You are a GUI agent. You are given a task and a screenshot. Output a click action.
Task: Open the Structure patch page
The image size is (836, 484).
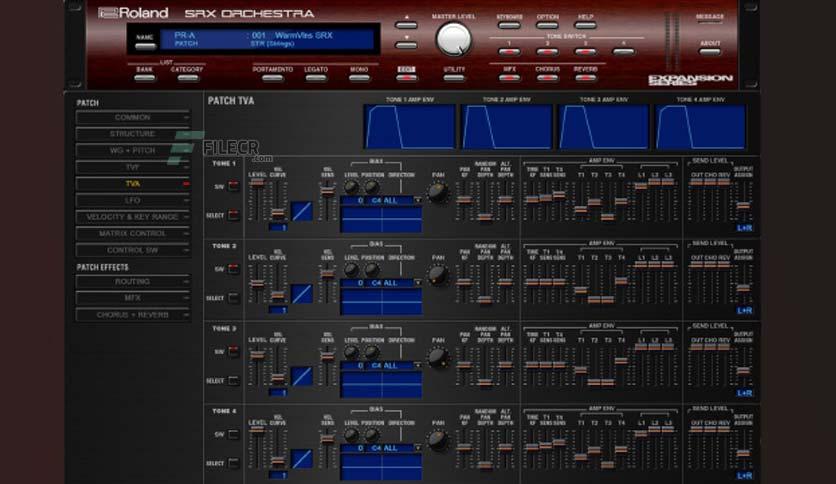pyautogui.click(x=133, y=134)
